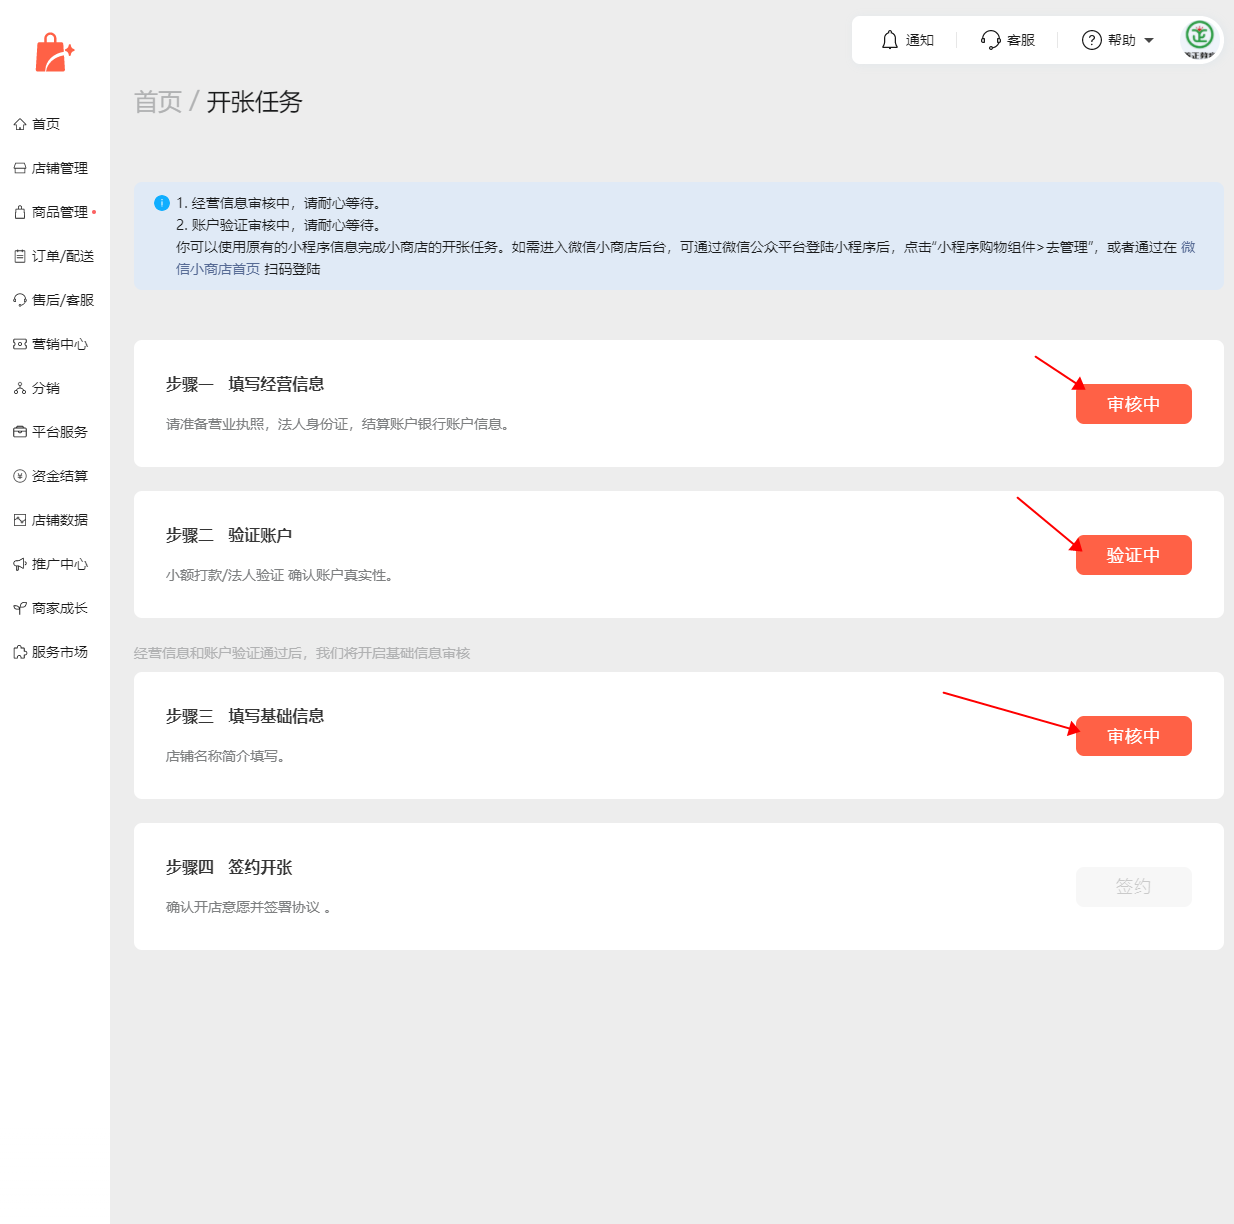The width and height of the screenshot is (1234, 1224).
Task: Click the 步骤一 填写经营信息 heading
Action: click(245, 384)
